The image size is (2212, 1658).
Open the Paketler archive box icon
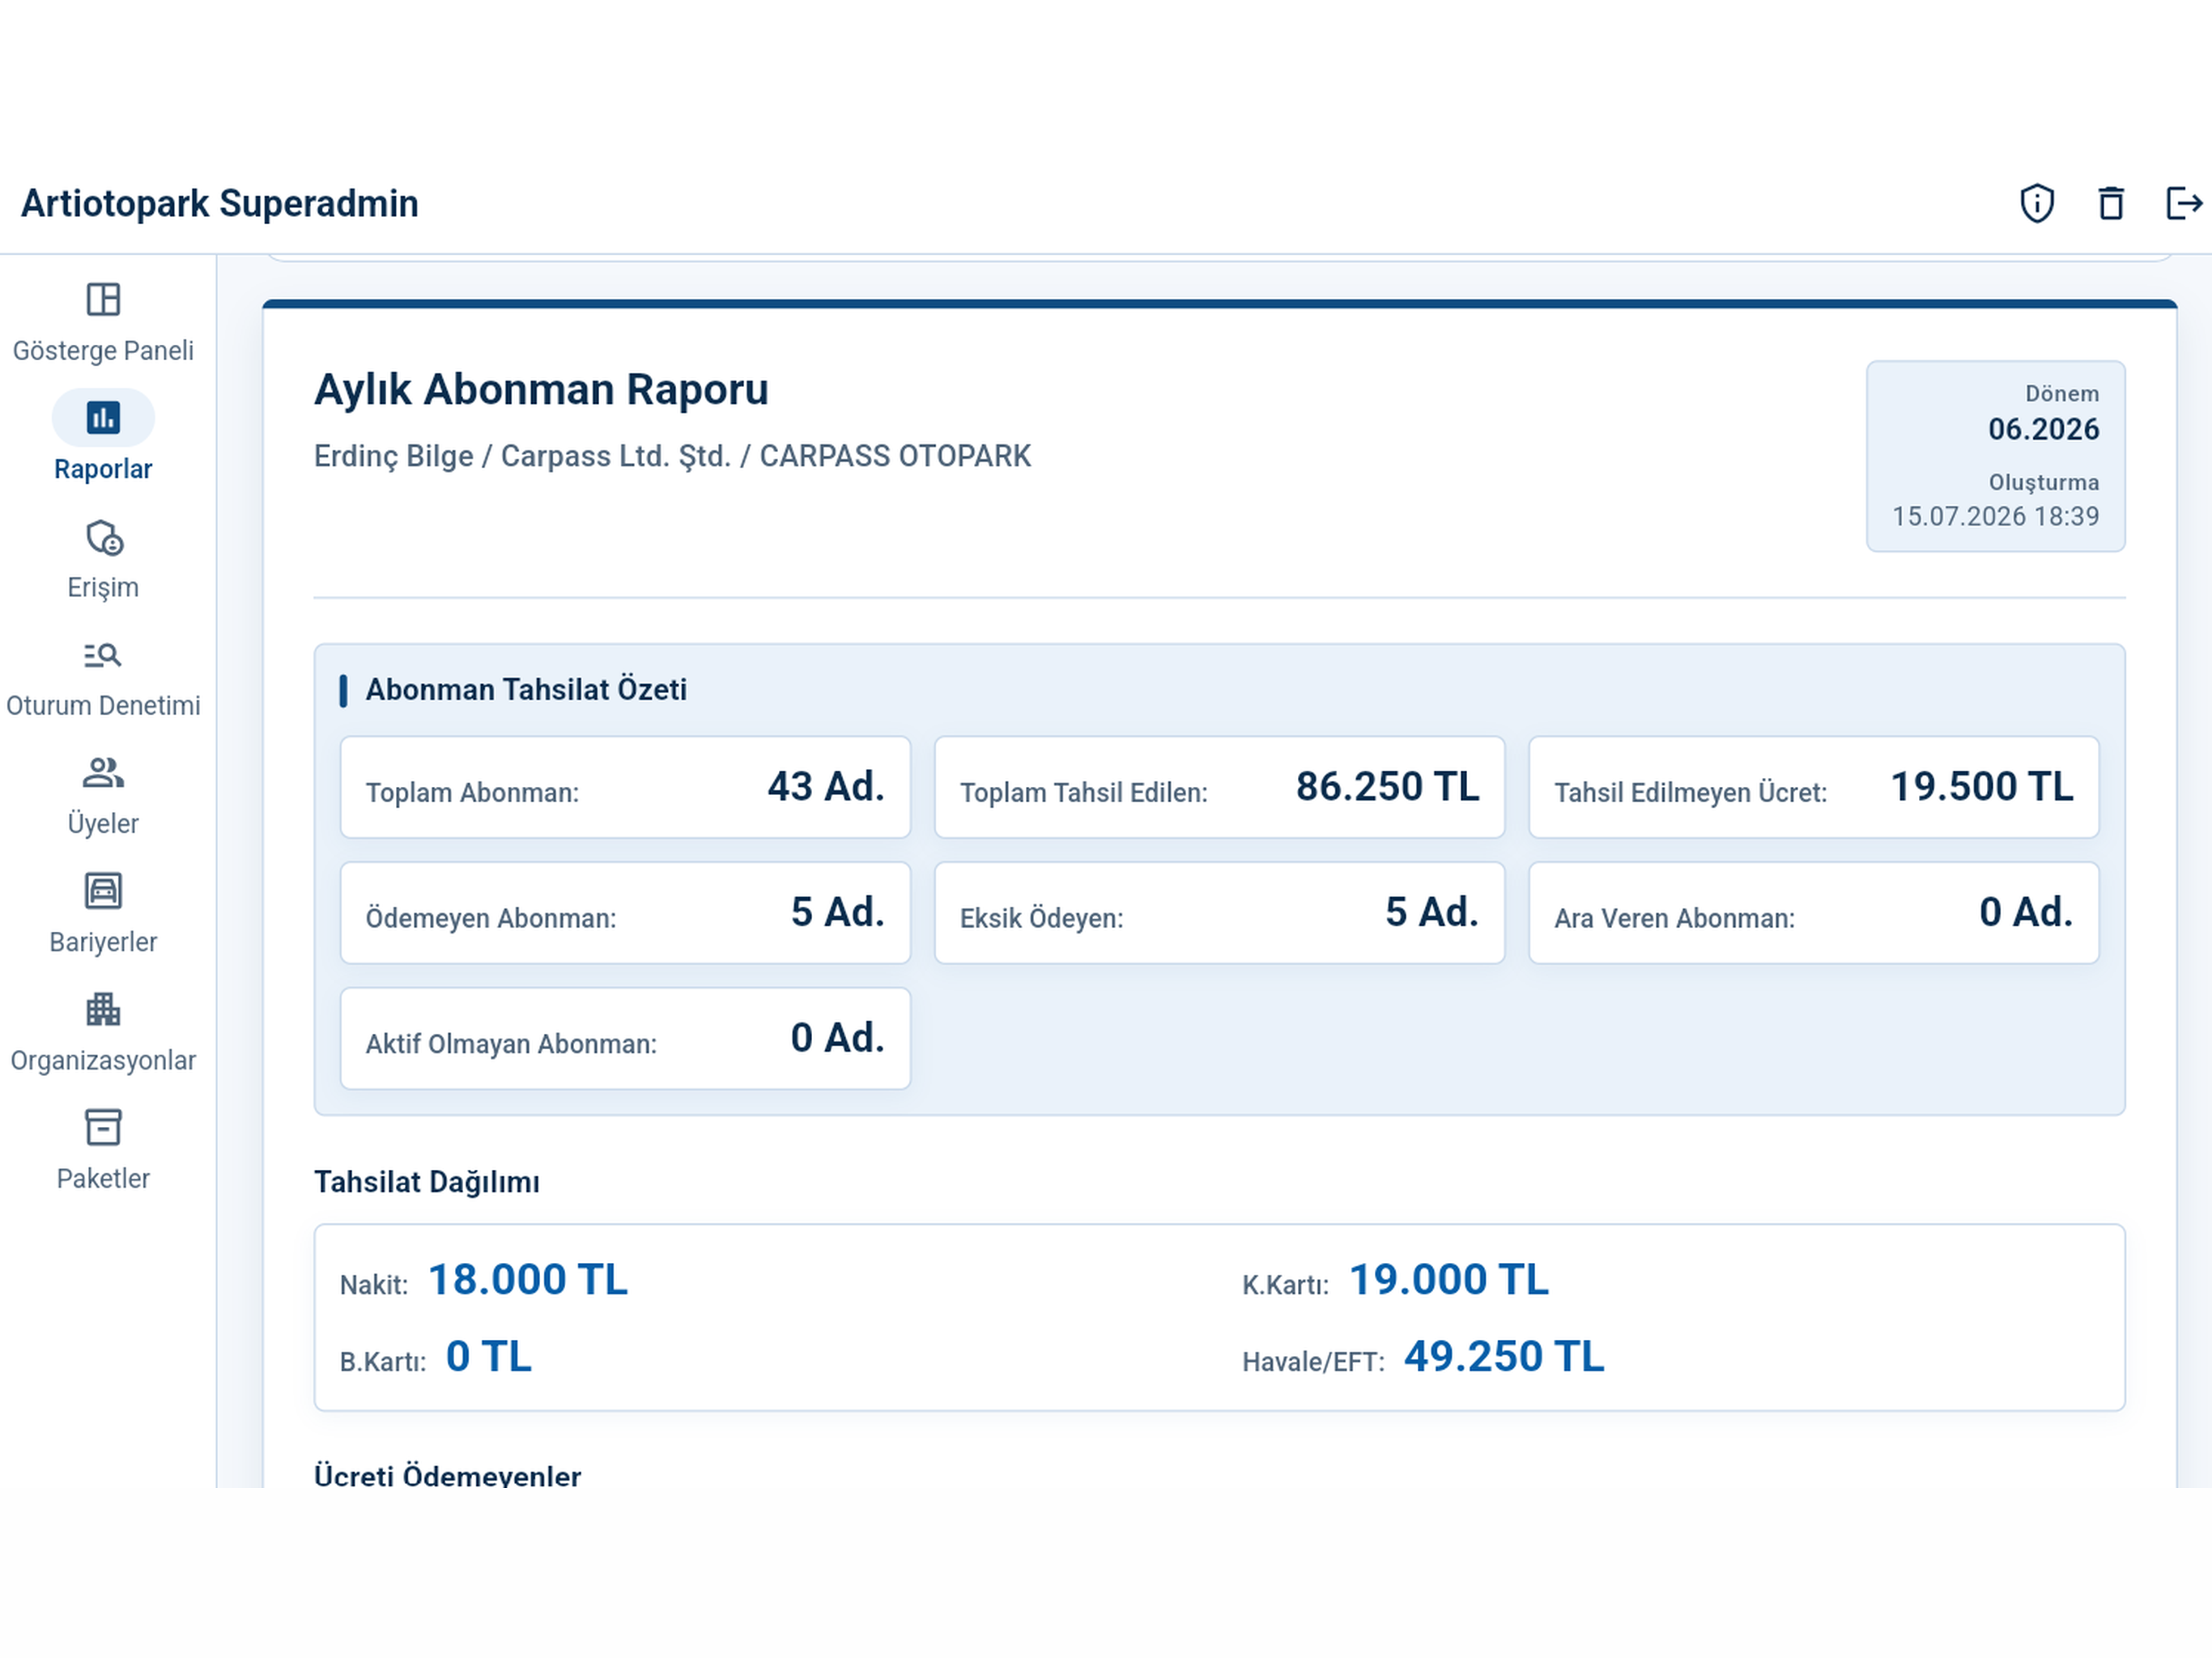click(103, 1127)
